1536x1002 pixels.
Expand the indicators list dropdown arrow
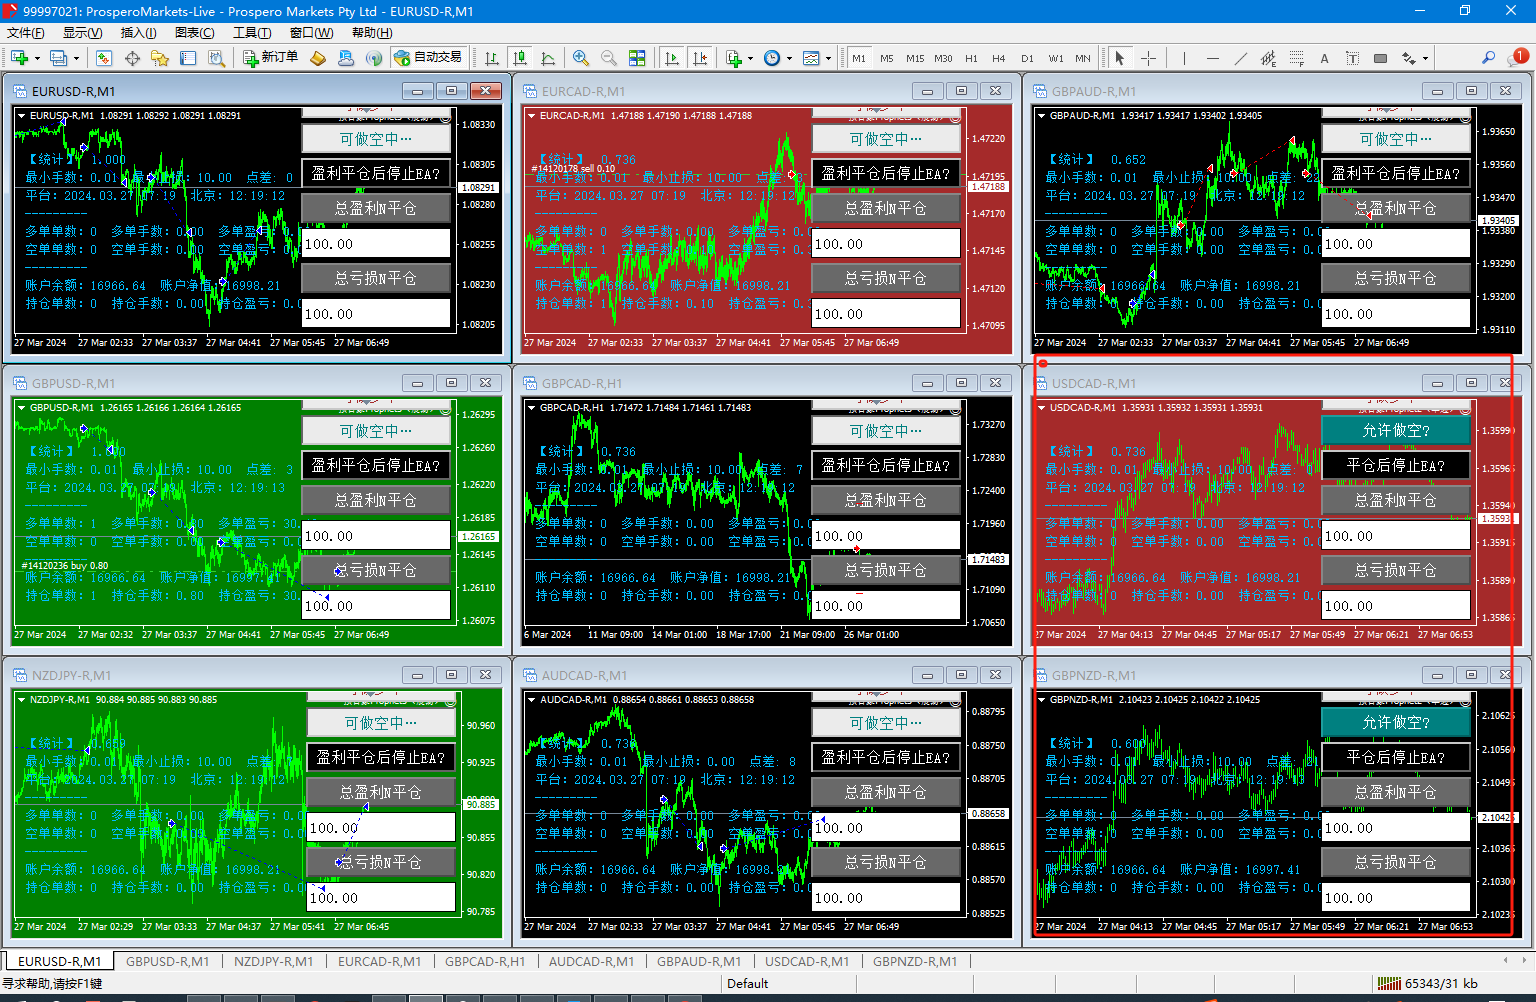click(x=750, y=58)
